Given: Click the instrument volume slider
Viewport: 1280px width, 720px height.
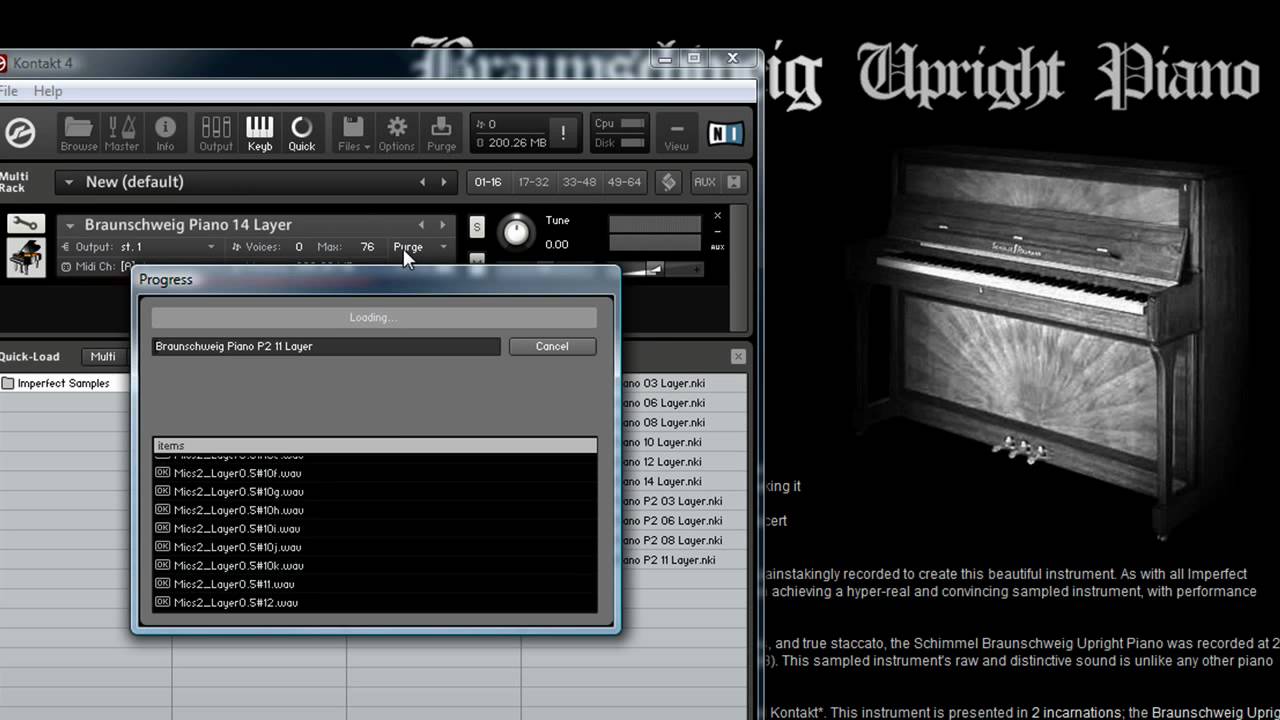Looking at the screenshot, I should coord(654,269).
